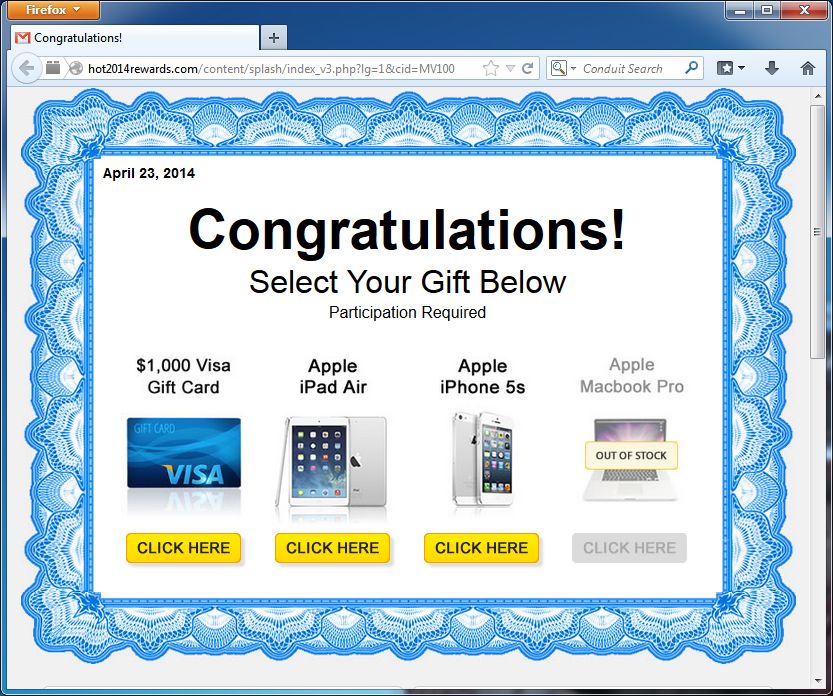
Task: Go back with the back arrow
Action: (26, 68)
